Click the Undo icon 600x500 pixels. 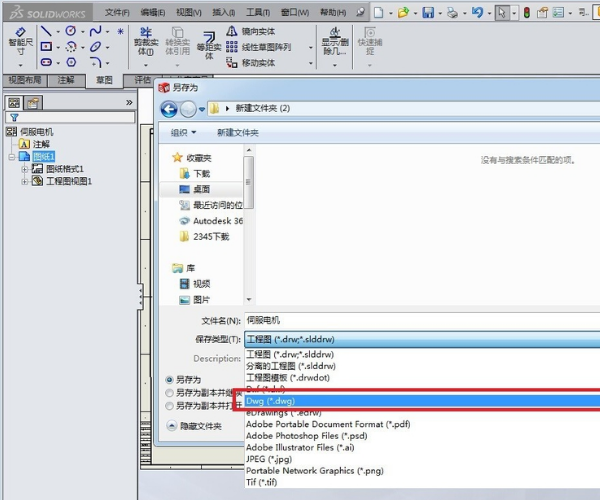click(x=477, y=13)
